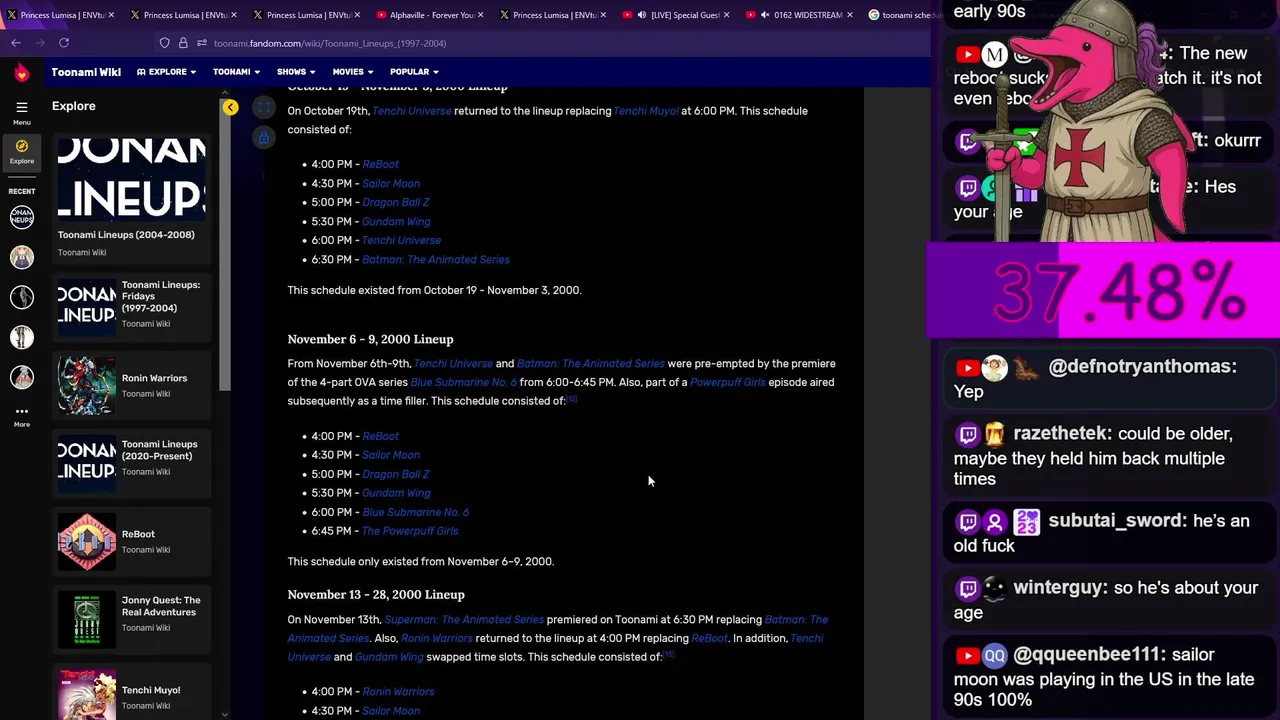Open Toonami Lineups (2020-Present) card

(131, 462)
